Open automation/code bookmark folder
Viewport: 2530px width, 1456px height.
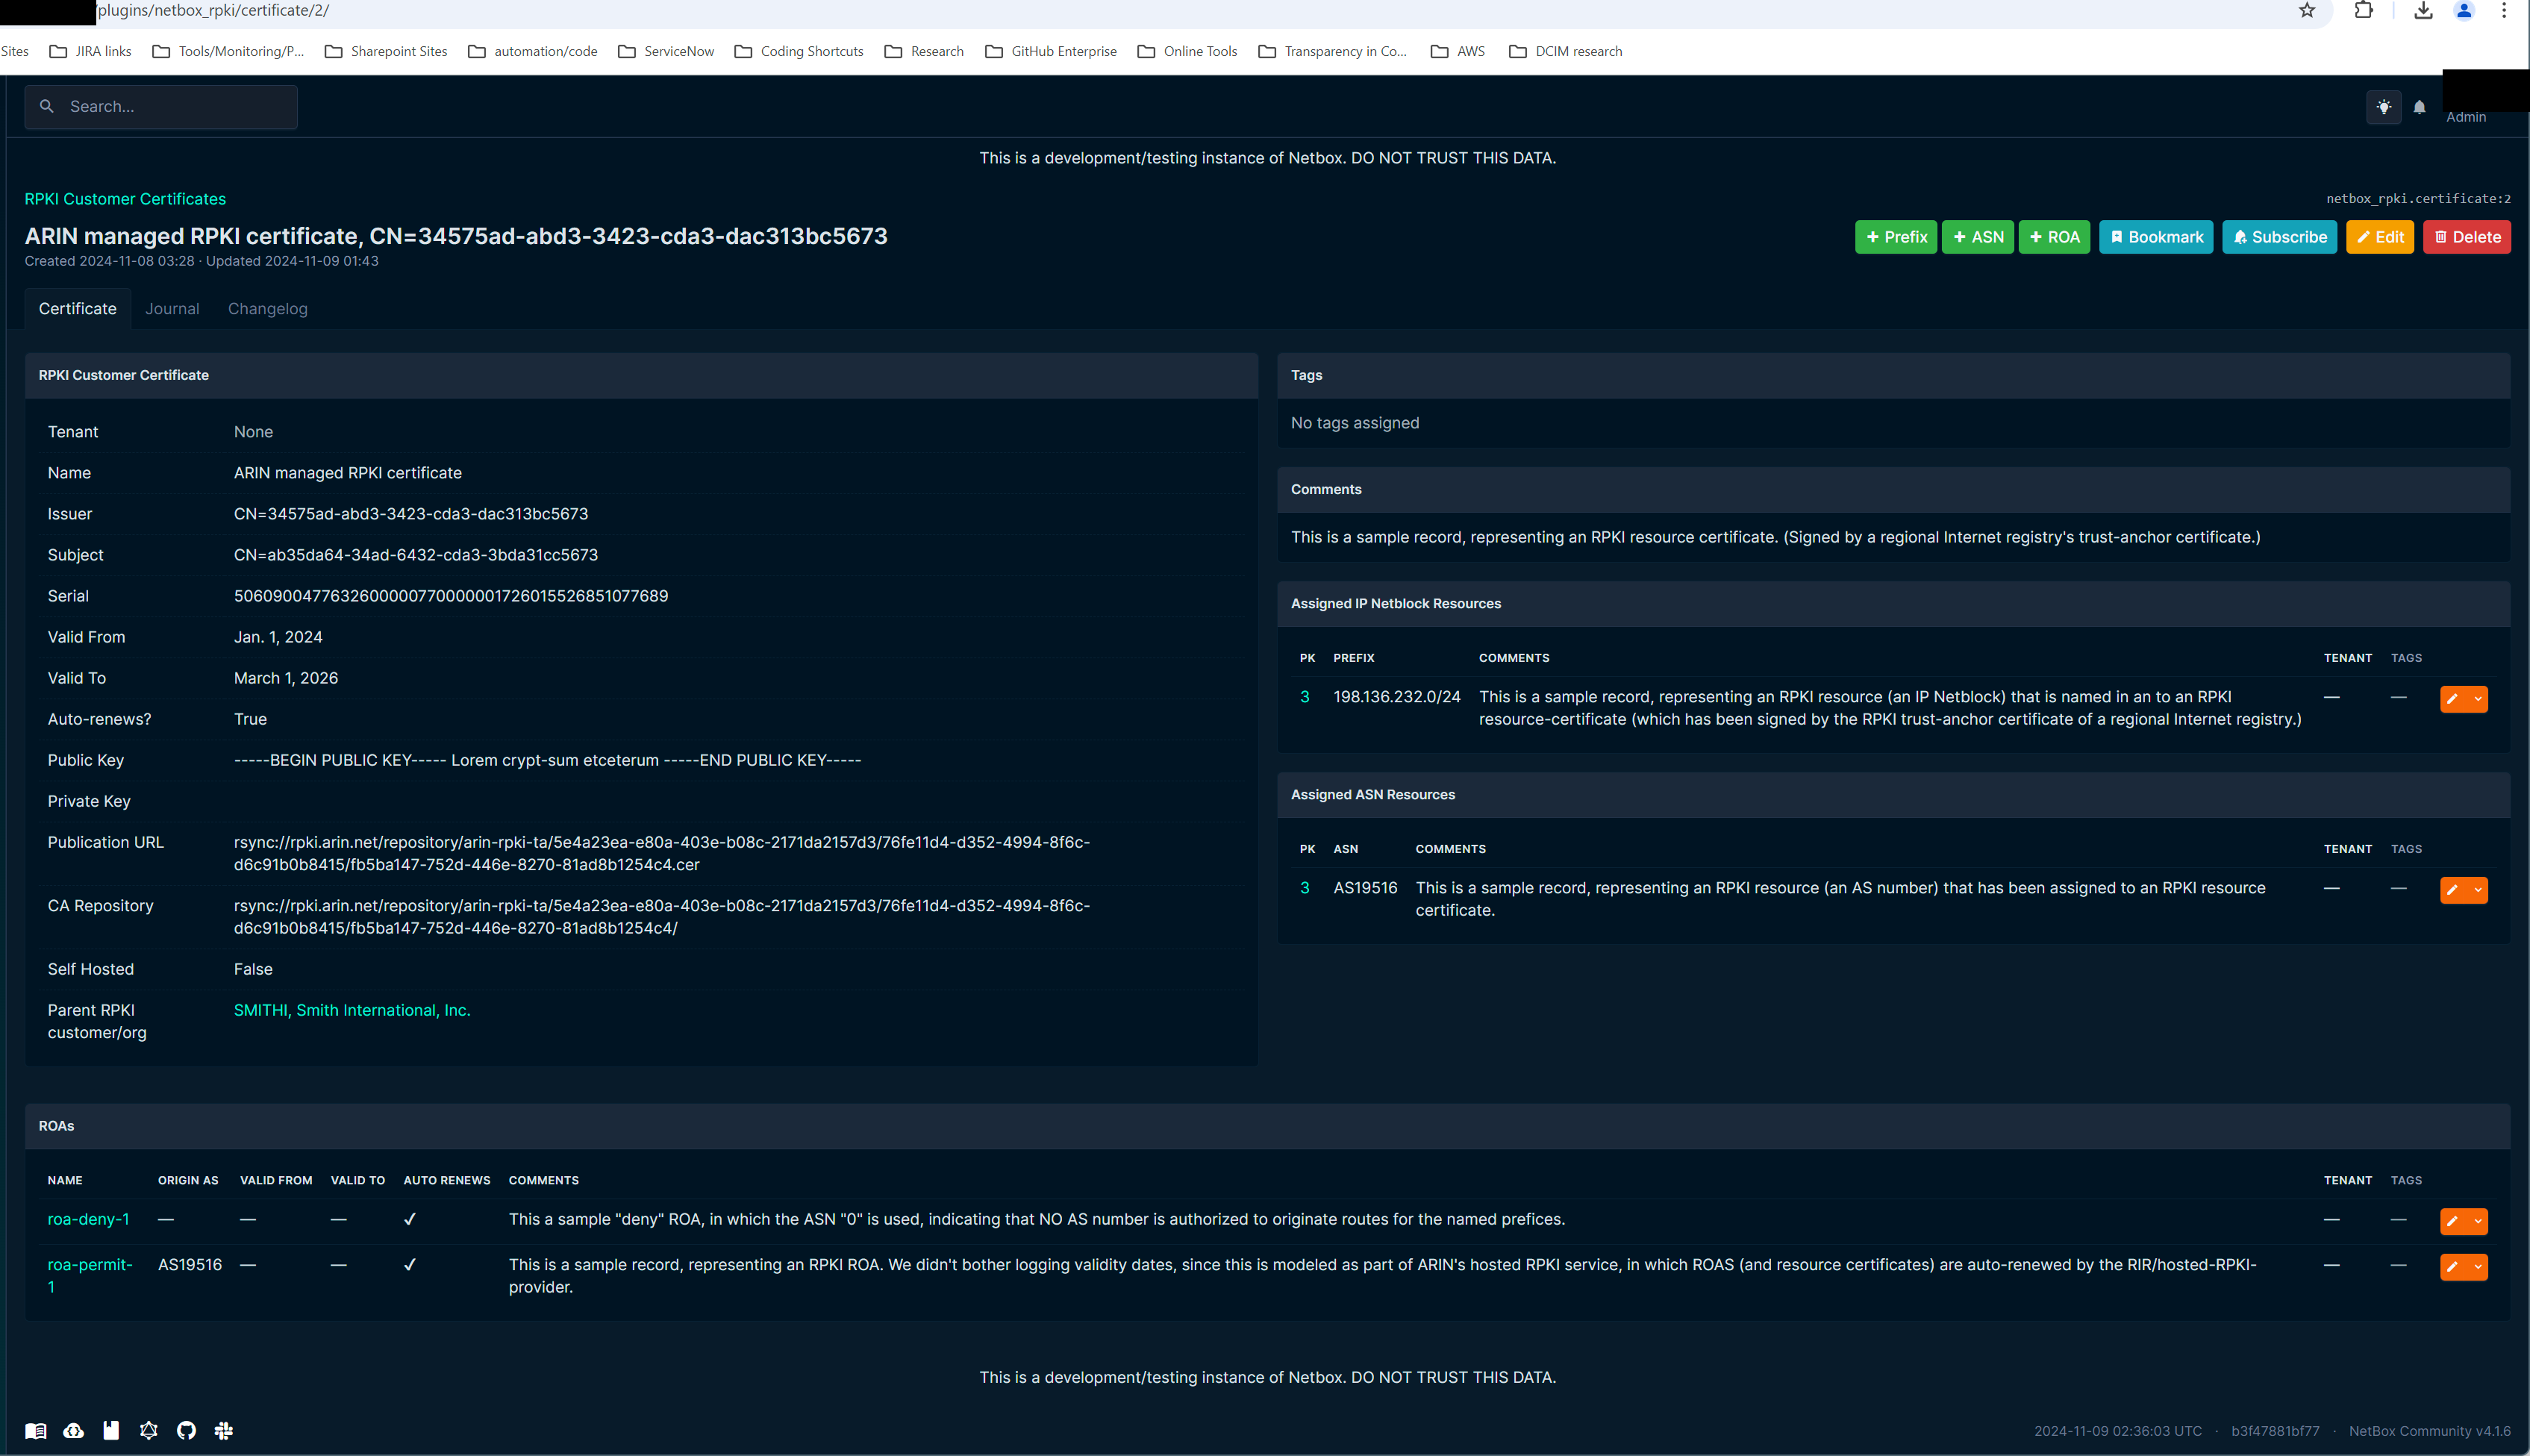tap(533, 51)
